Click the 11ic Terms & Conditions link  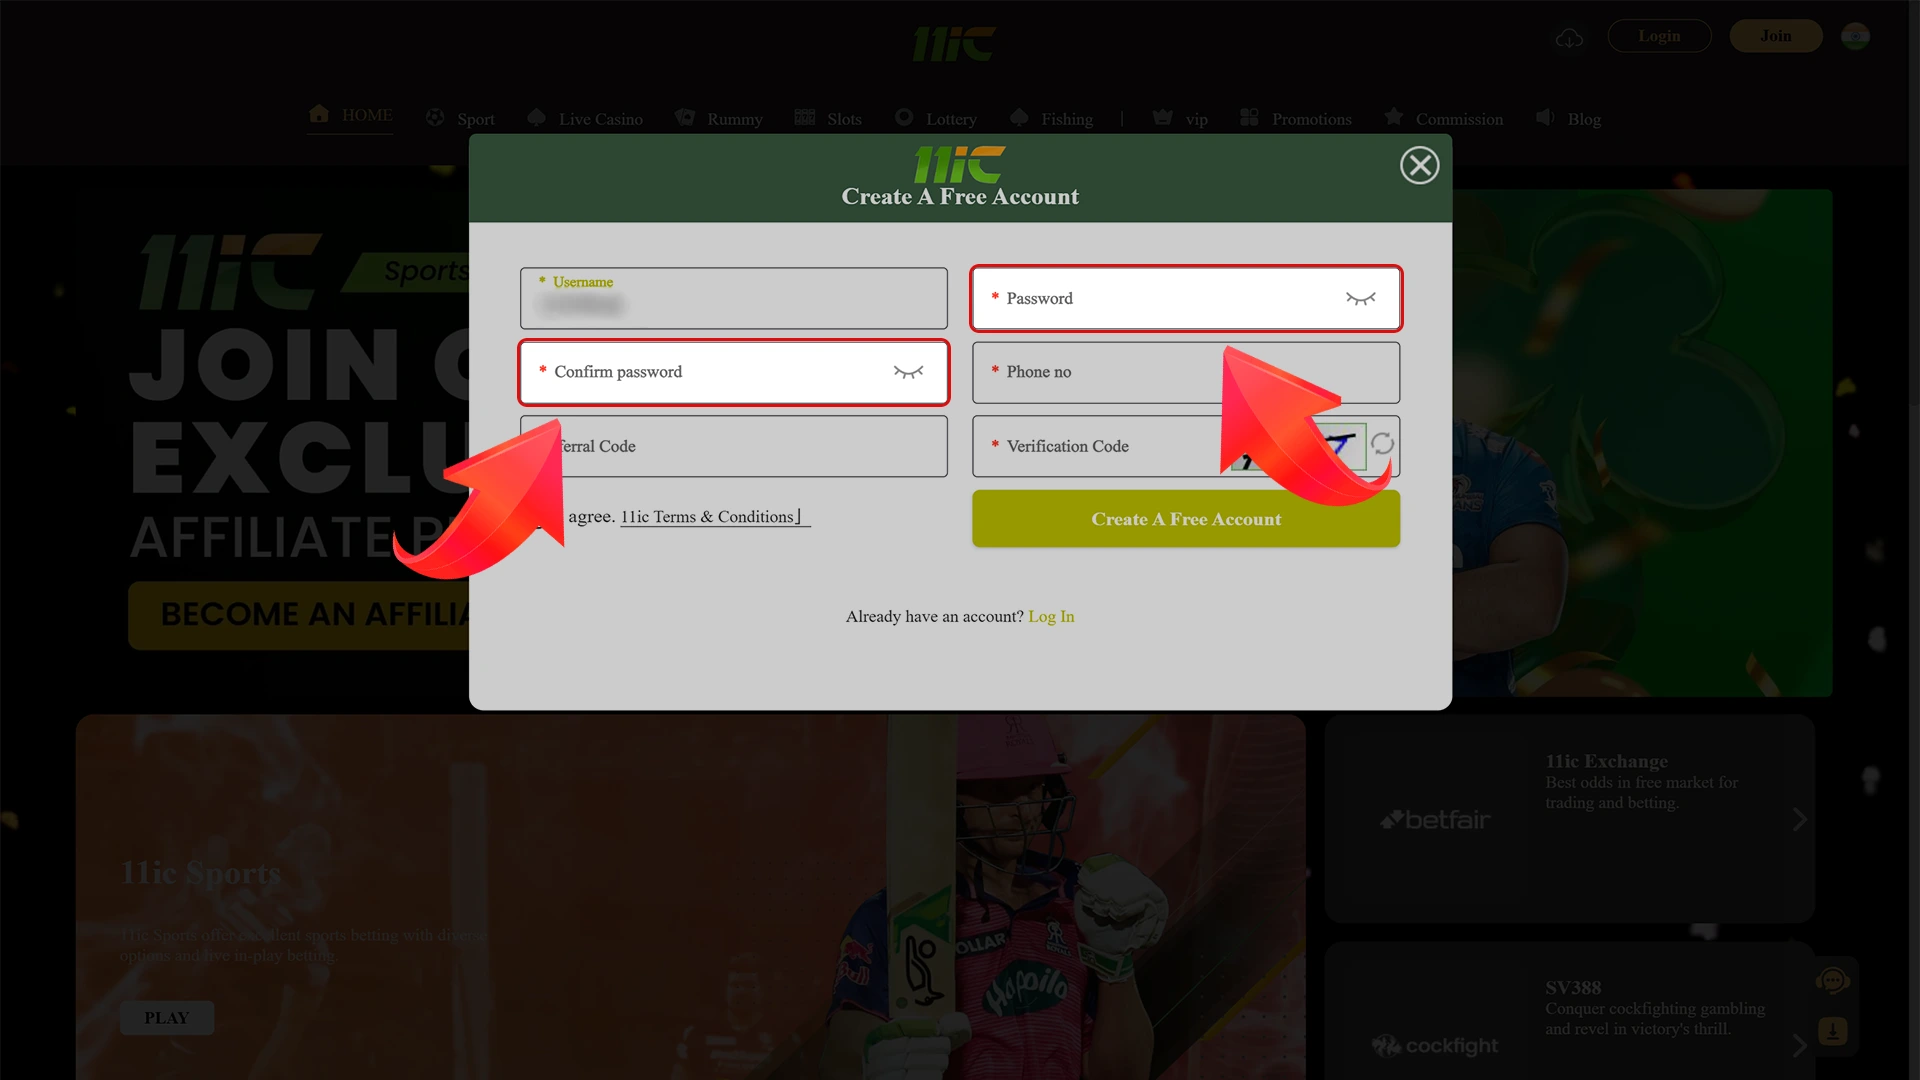click(x=711, y=517)
